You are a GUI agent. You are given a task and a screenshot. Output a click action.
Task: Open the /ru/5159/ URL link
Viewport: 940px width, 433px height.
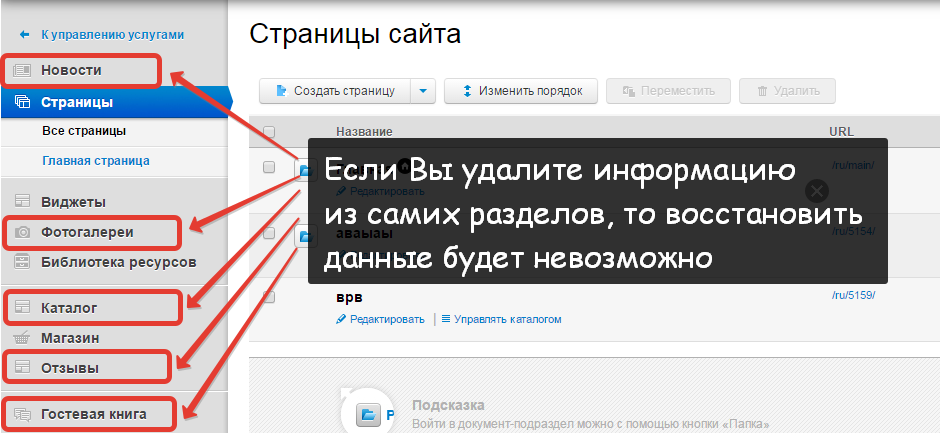click(851, 297)
